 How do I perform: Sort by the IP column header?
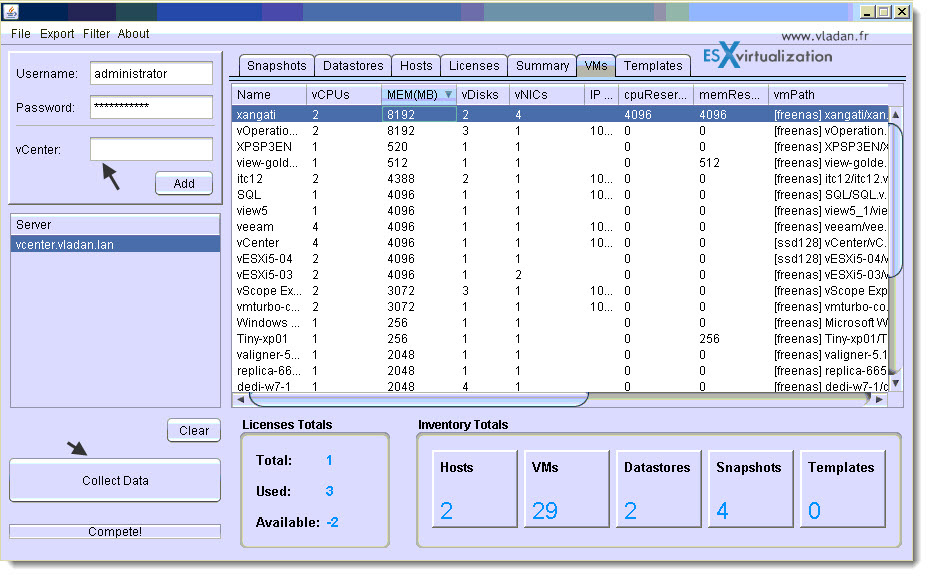click(601, 95)
